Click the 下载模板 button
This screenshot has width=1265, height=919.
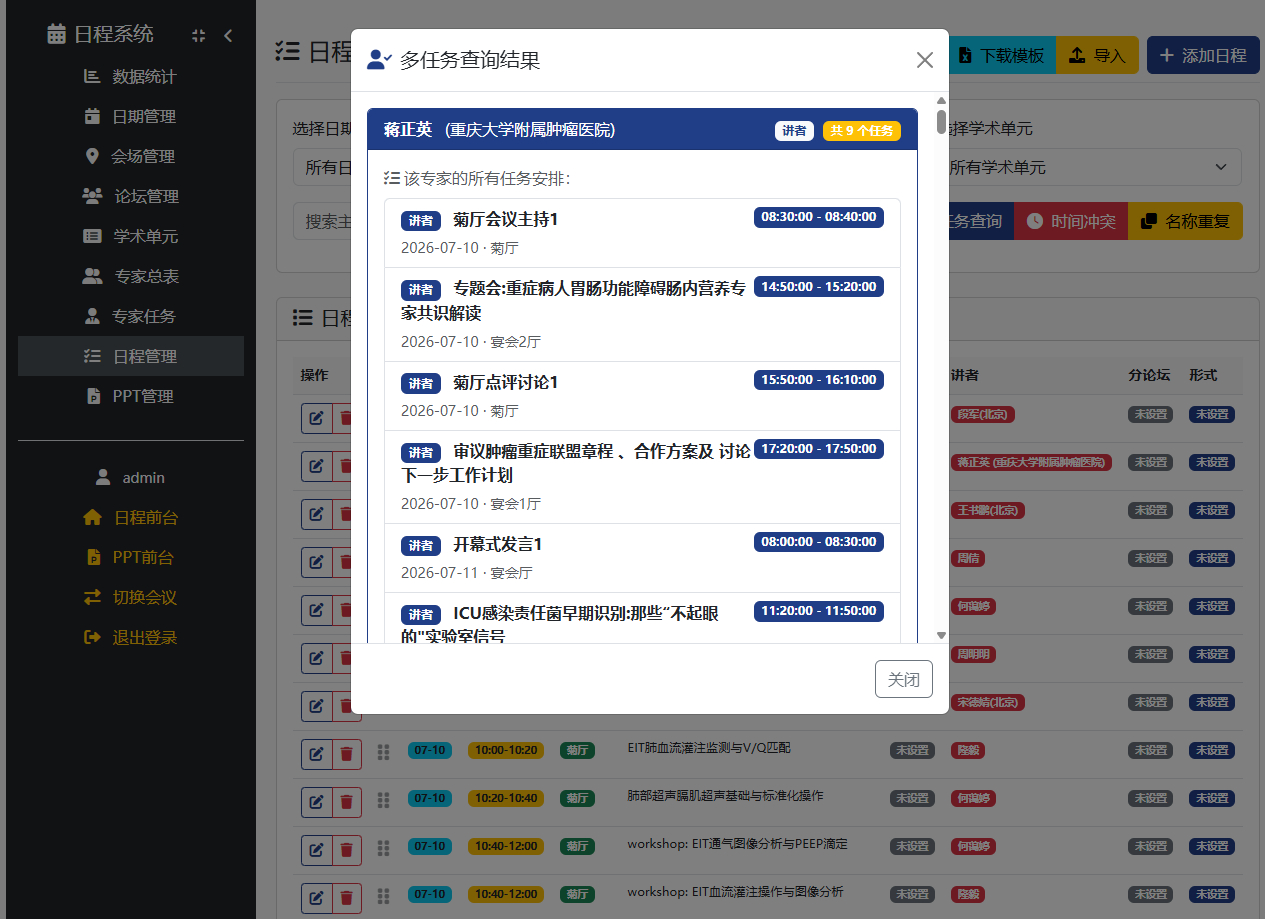pyautogui.click(x=1002, y=55)
